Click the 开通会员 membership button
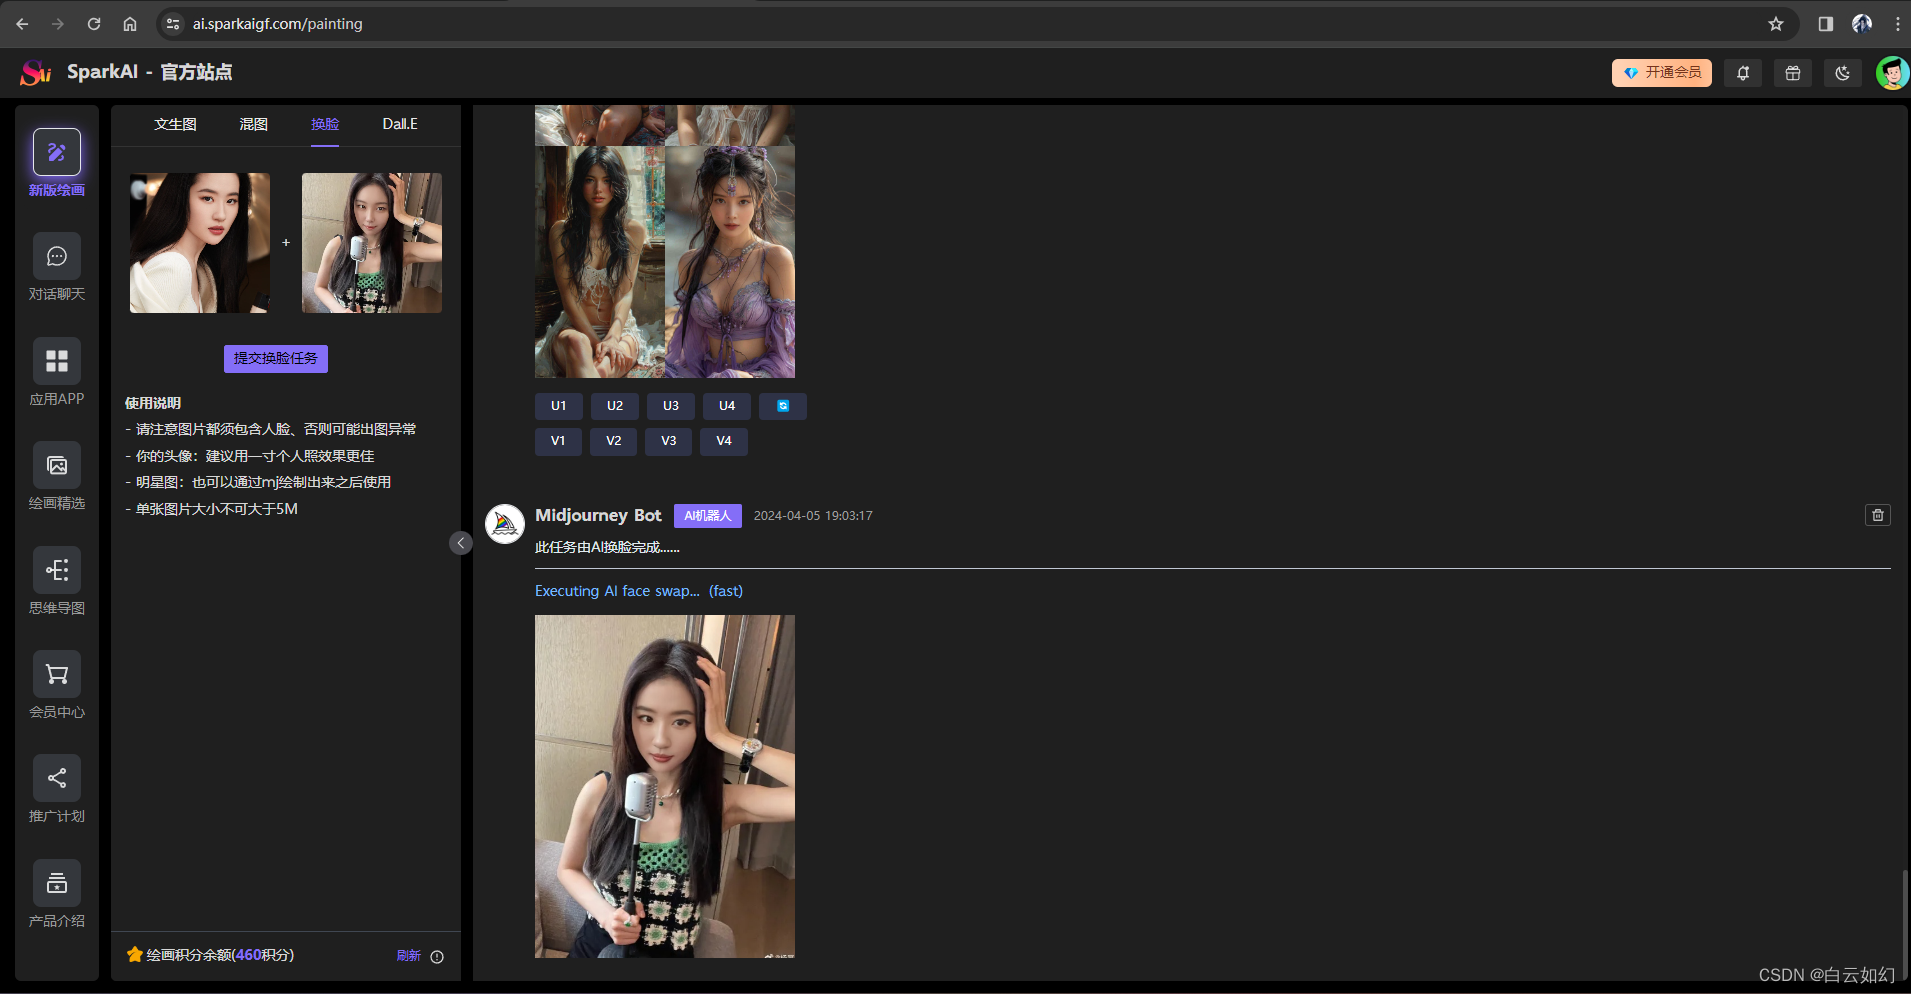The height and width of the screenshot is (994, 1911). [1662, 73]
